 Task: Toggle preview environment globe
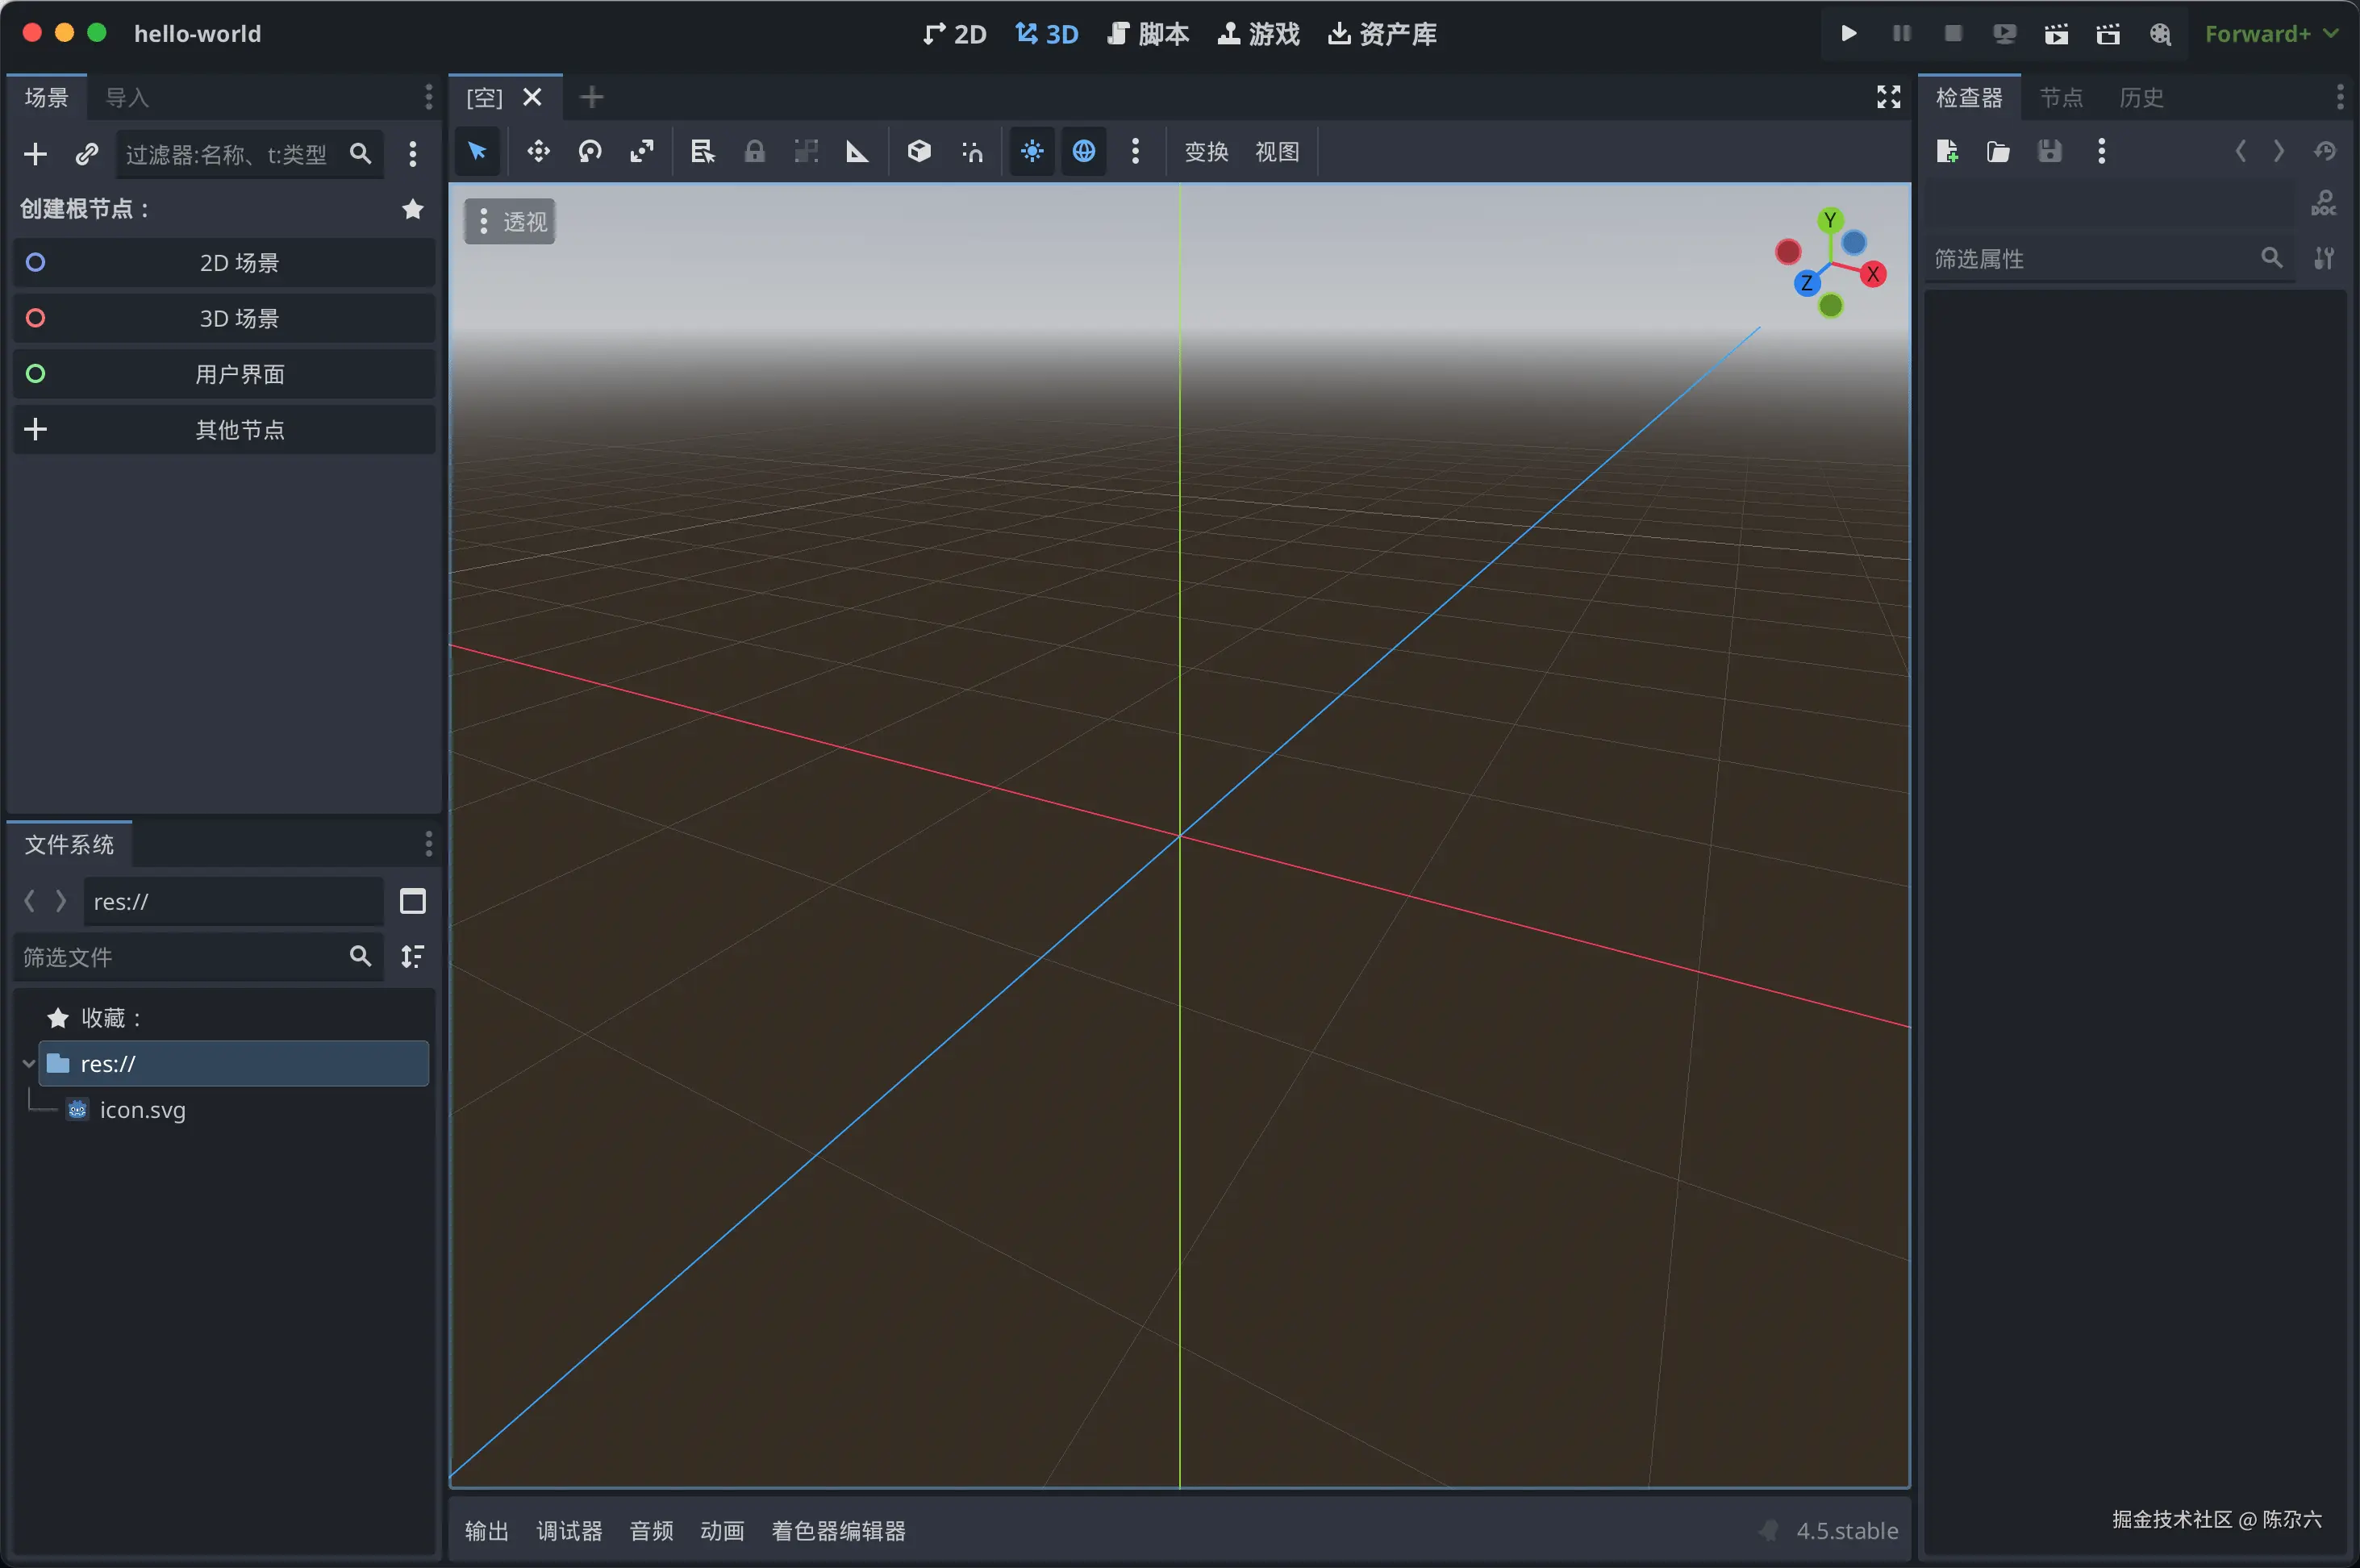(x=1083, y=151)
